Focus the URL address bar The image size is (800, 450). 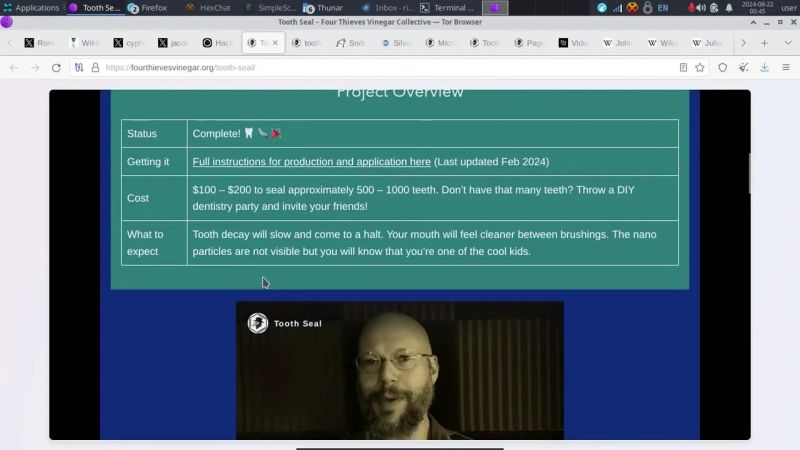click(x=388, y=67)
